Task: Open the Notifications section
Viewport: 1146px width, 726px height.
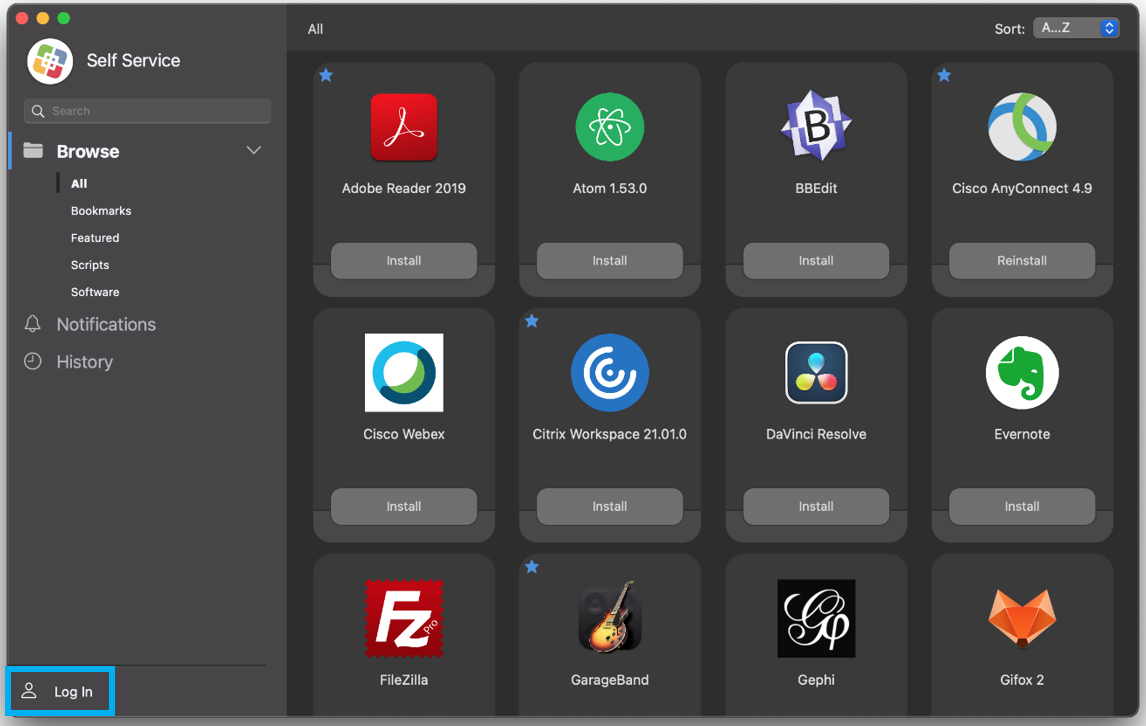Action: click(x=106, y=324)
